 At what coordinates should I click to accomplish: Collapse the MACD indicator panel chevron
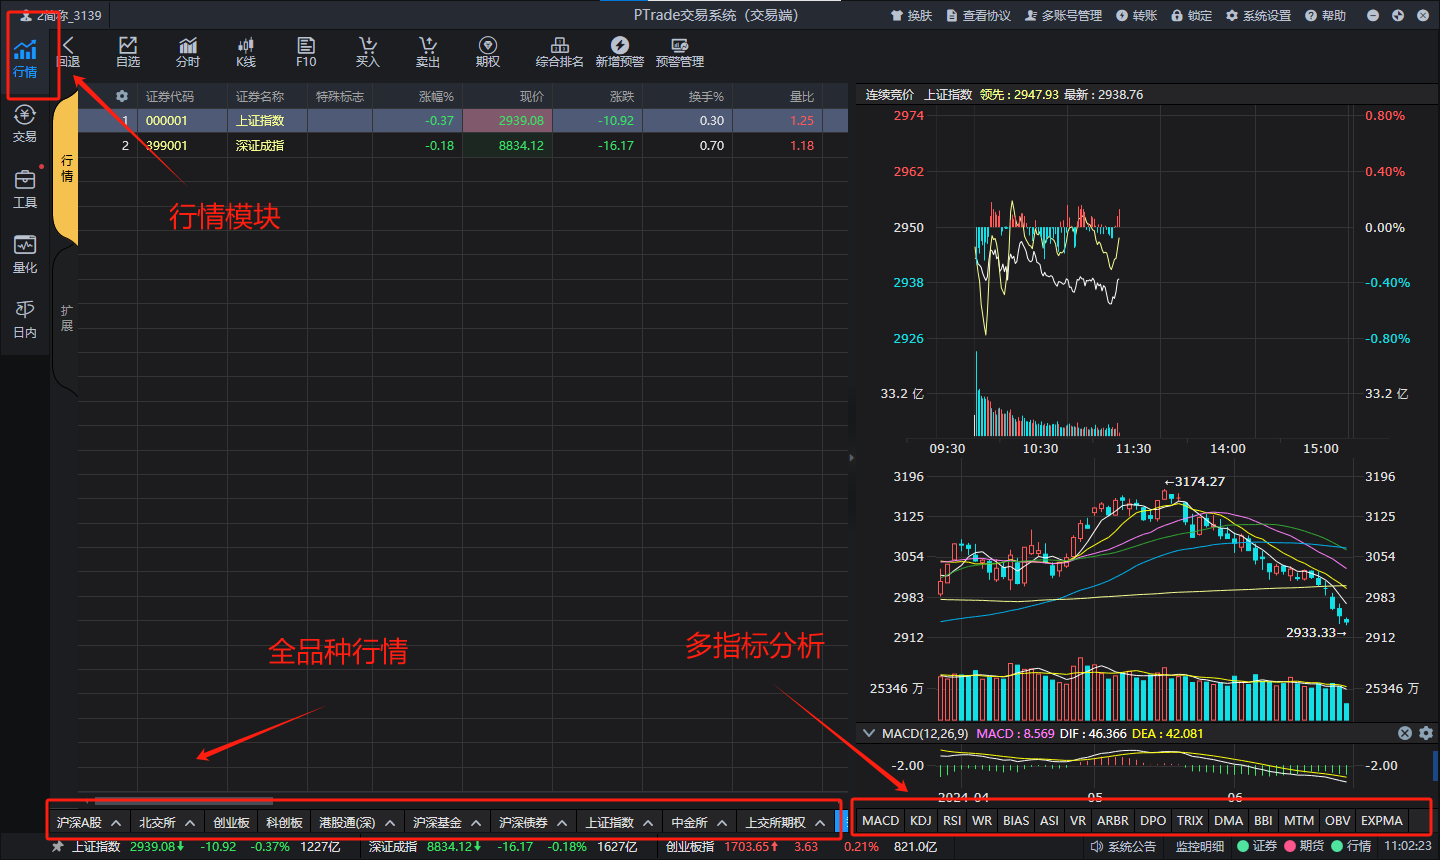click(869, 733)
